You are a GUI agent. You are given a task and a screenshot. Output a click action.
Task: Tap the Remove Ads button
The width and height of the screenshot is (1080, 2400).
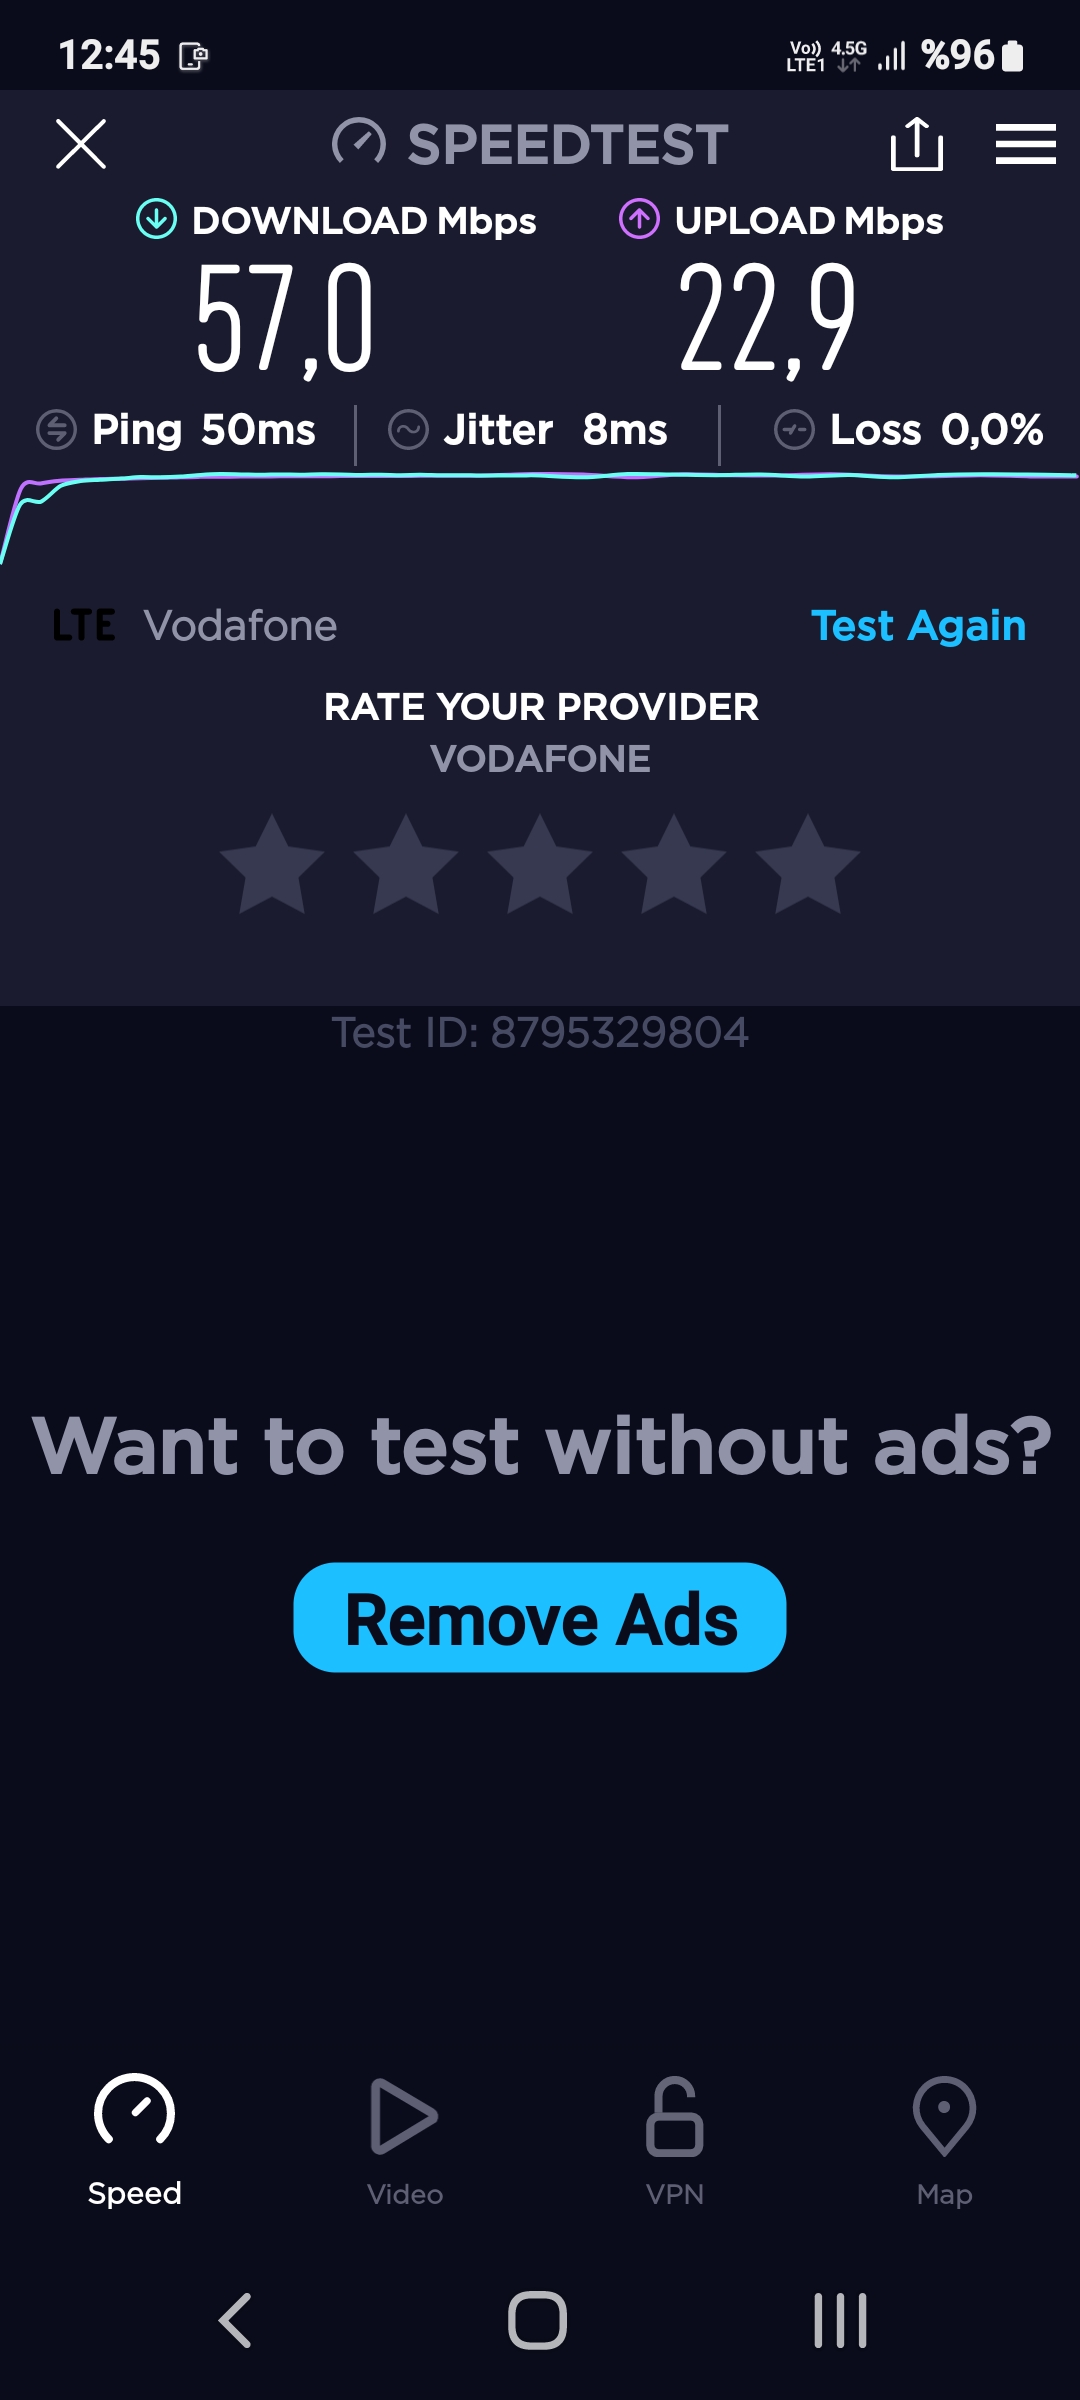coord(540,1617)
